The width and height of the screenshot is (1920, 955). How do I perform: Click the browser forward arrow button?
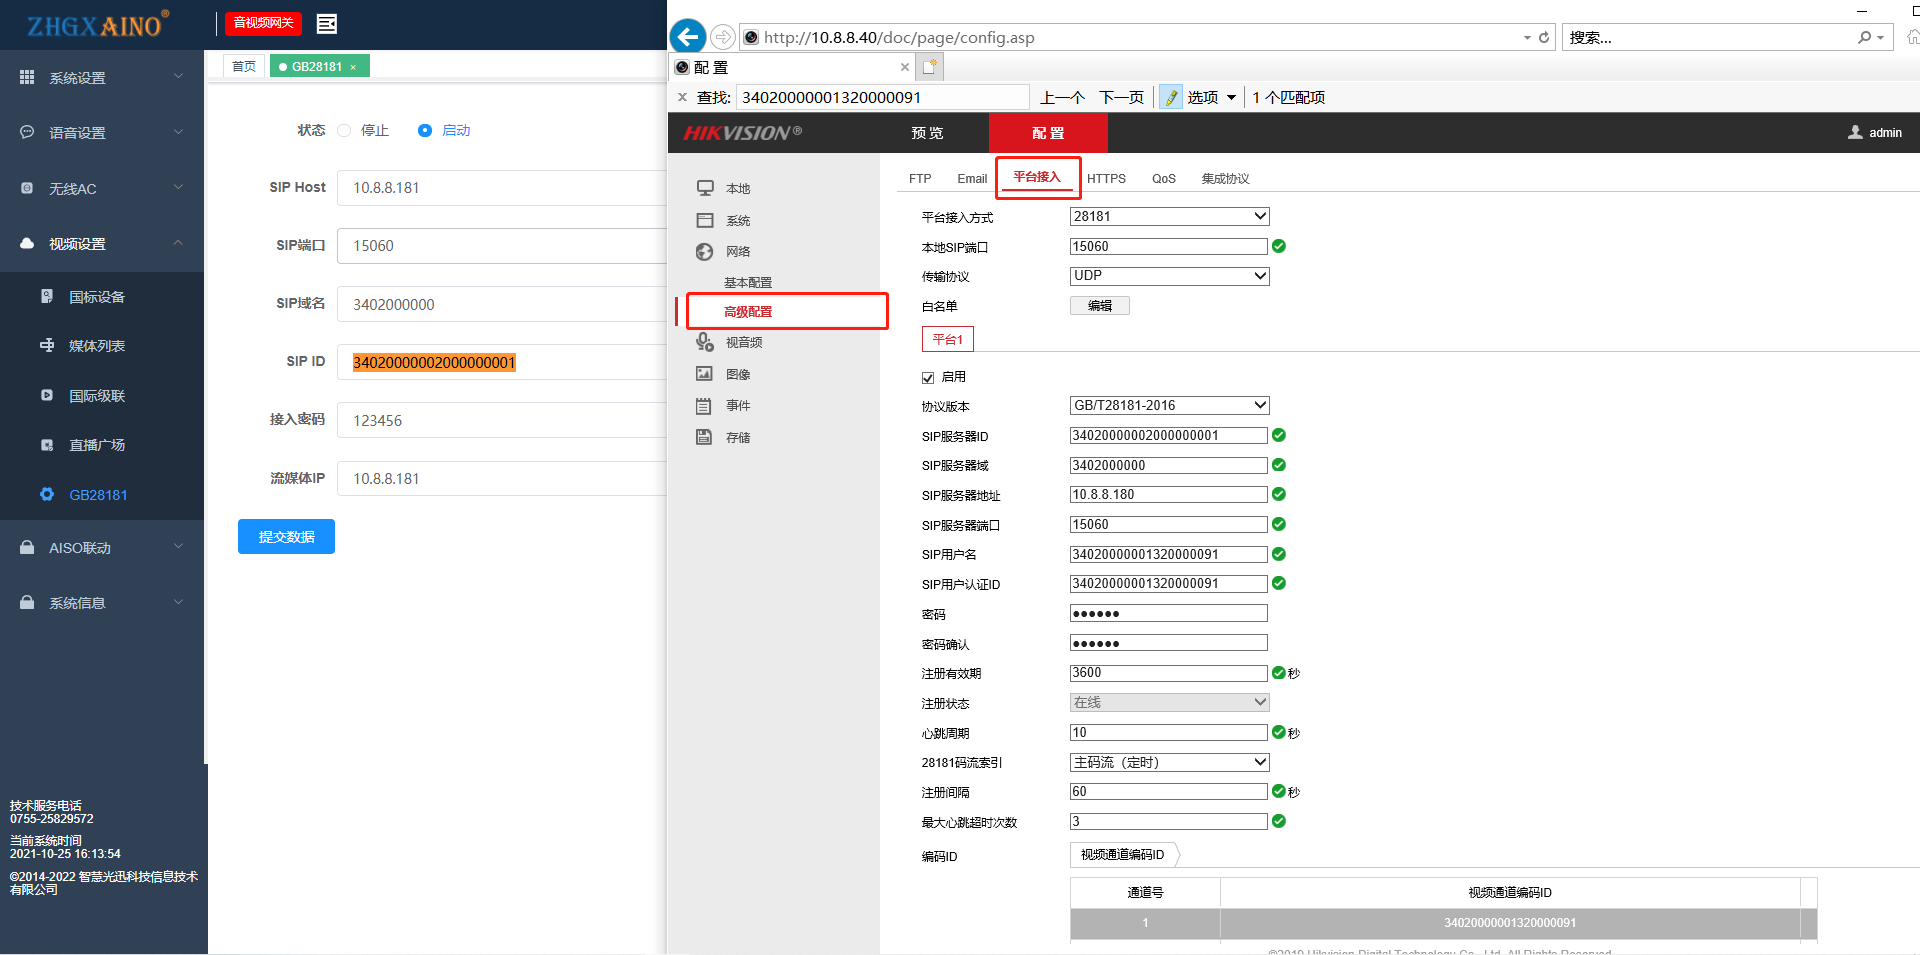click(722, 37)
